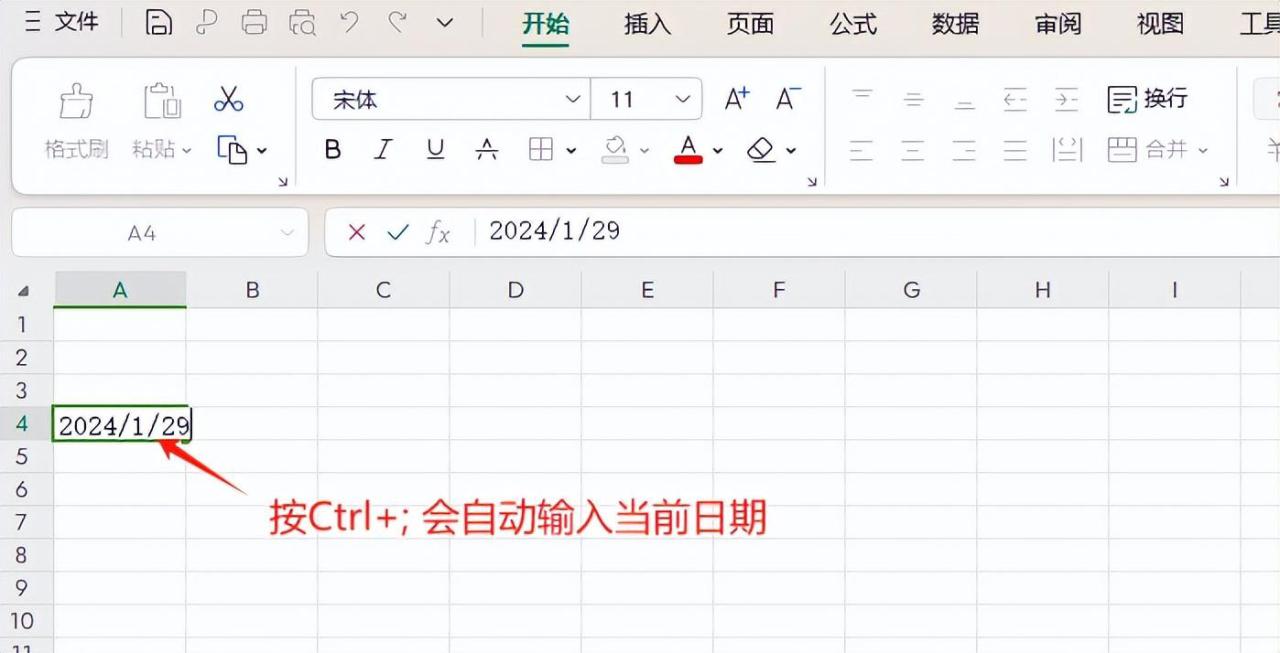The width and height of the screenshot is (1280, 653).
Task: Click the align right icon
Action: pyautogui.click(x=964, y=151)
